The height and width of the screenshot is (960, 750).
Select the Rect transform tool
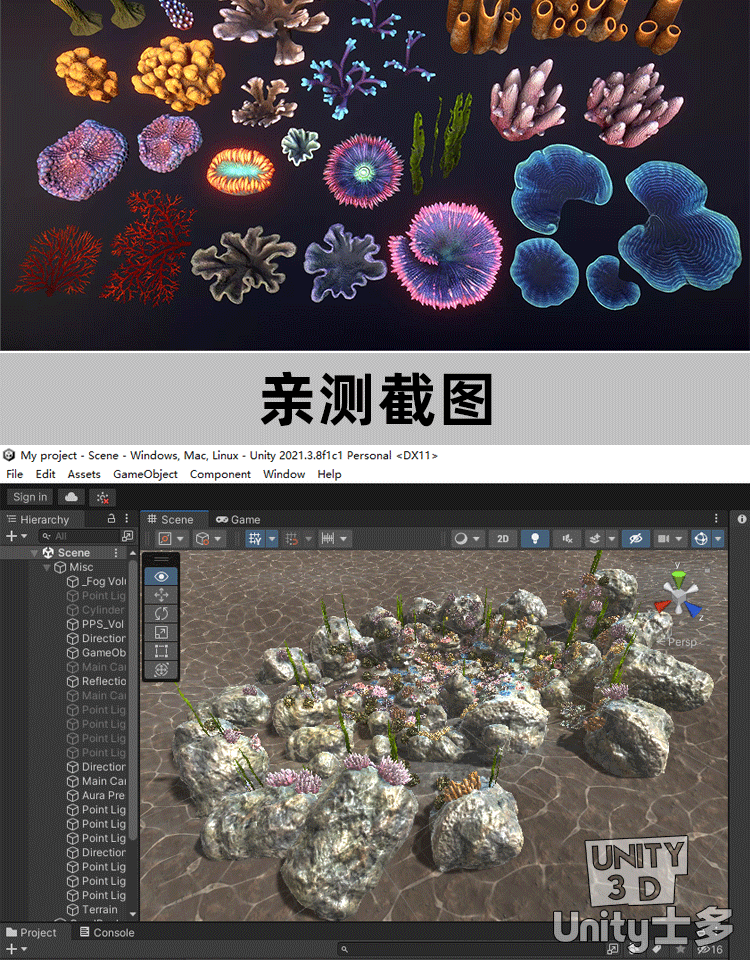point(162,651)
